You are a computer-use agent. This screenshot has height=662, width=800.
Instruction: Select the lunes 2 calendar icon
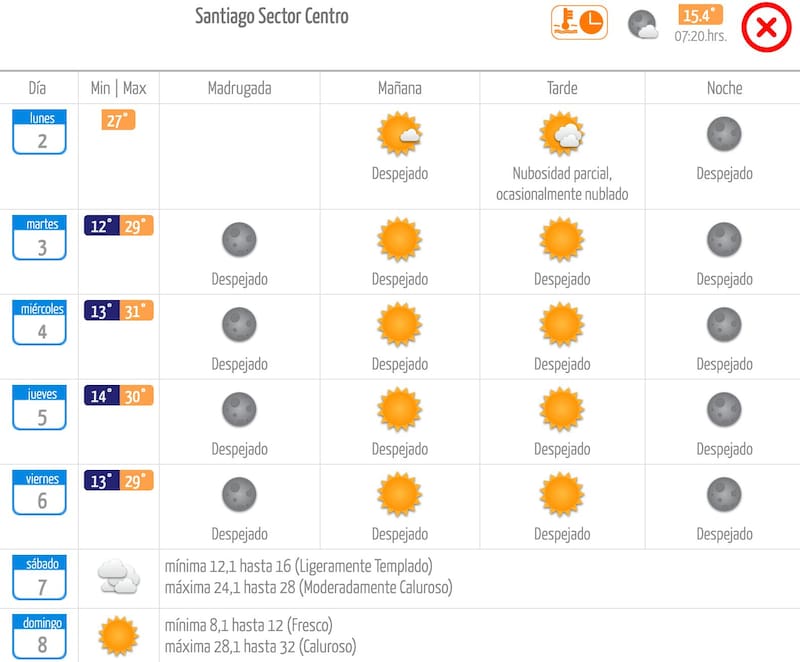pyautogui.click(x=40, y=132)
